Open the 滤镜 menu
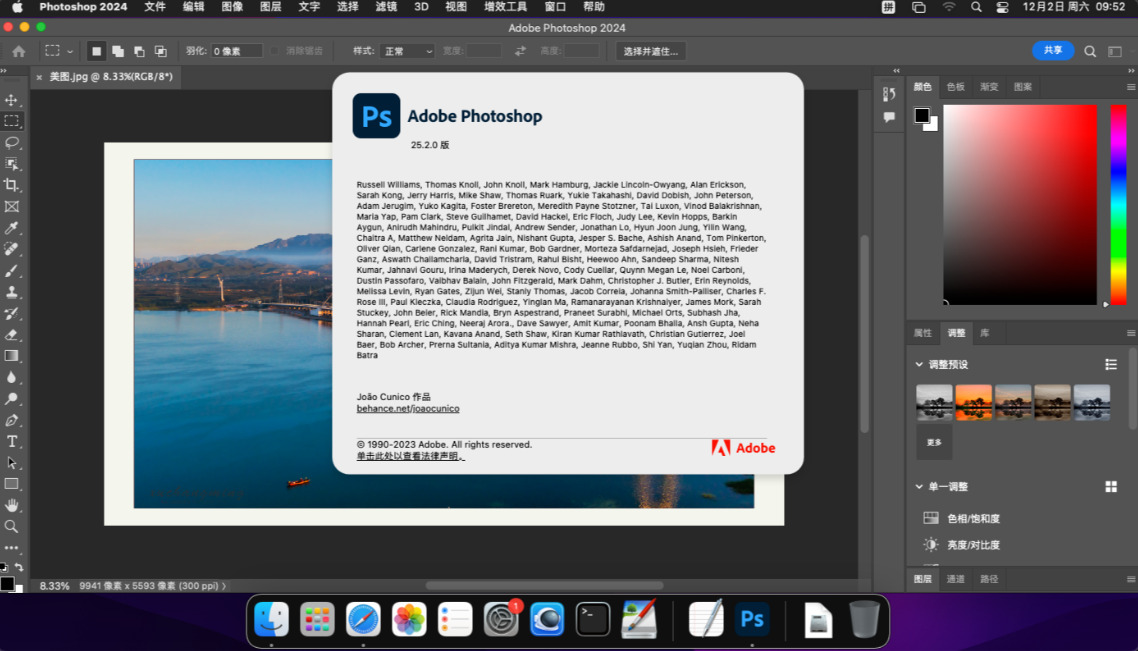The width and height of the screenshot is (1138, 651). point(386,7)
